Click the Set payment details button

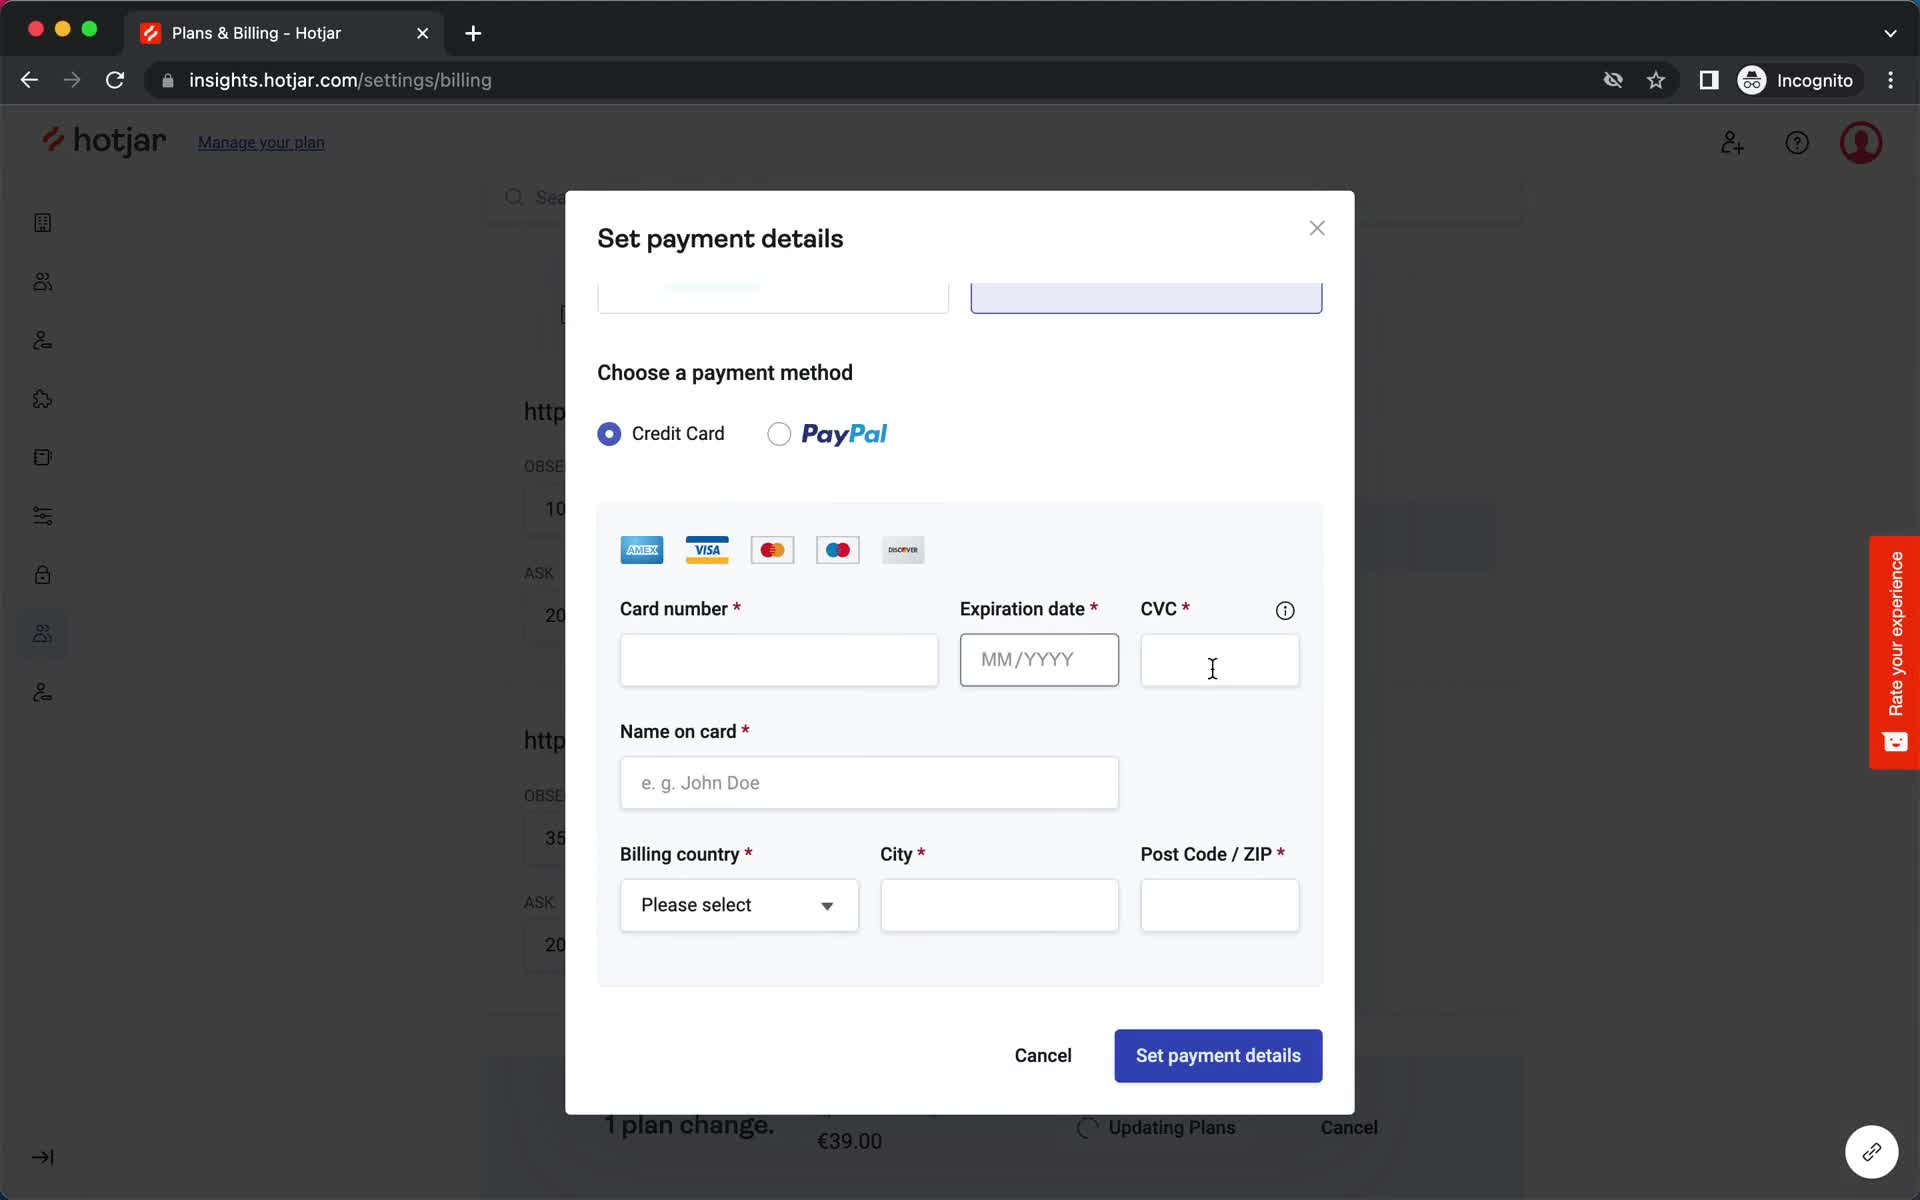pyautogui.click(x=1218, y=1055)
